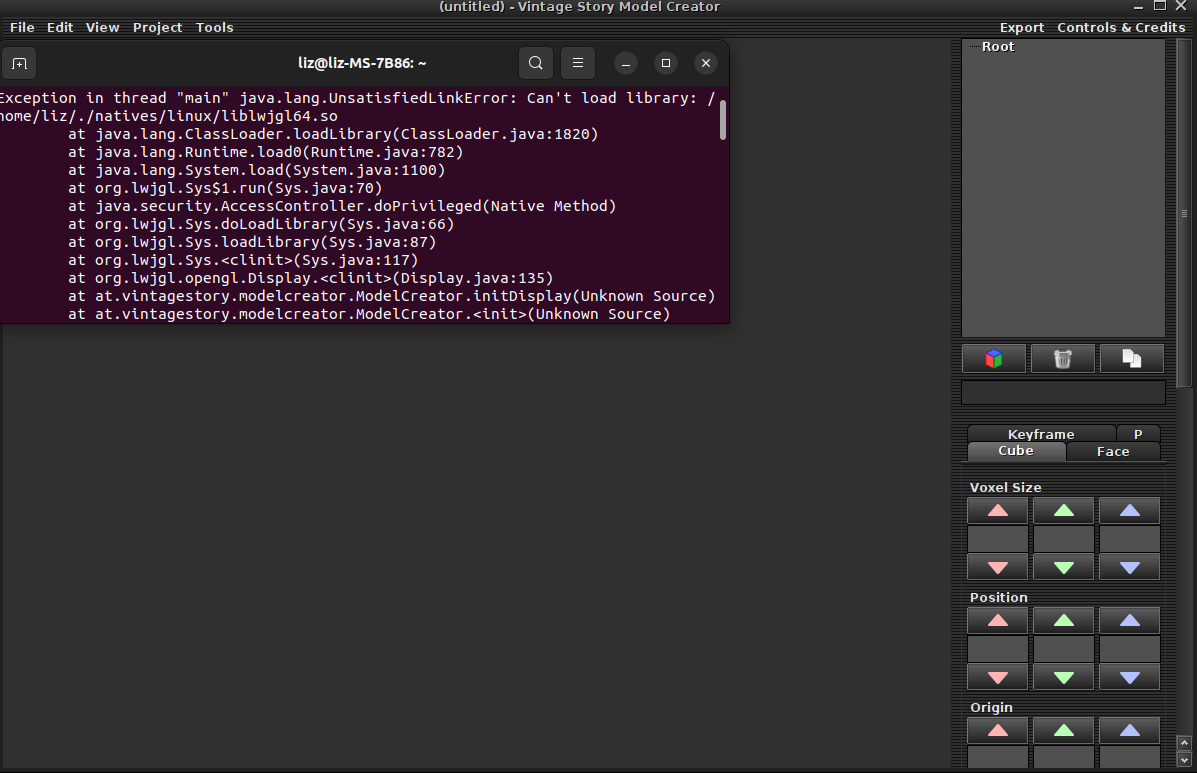Click the element name input field
The image size is (1197, 773).
point(1063,392)
